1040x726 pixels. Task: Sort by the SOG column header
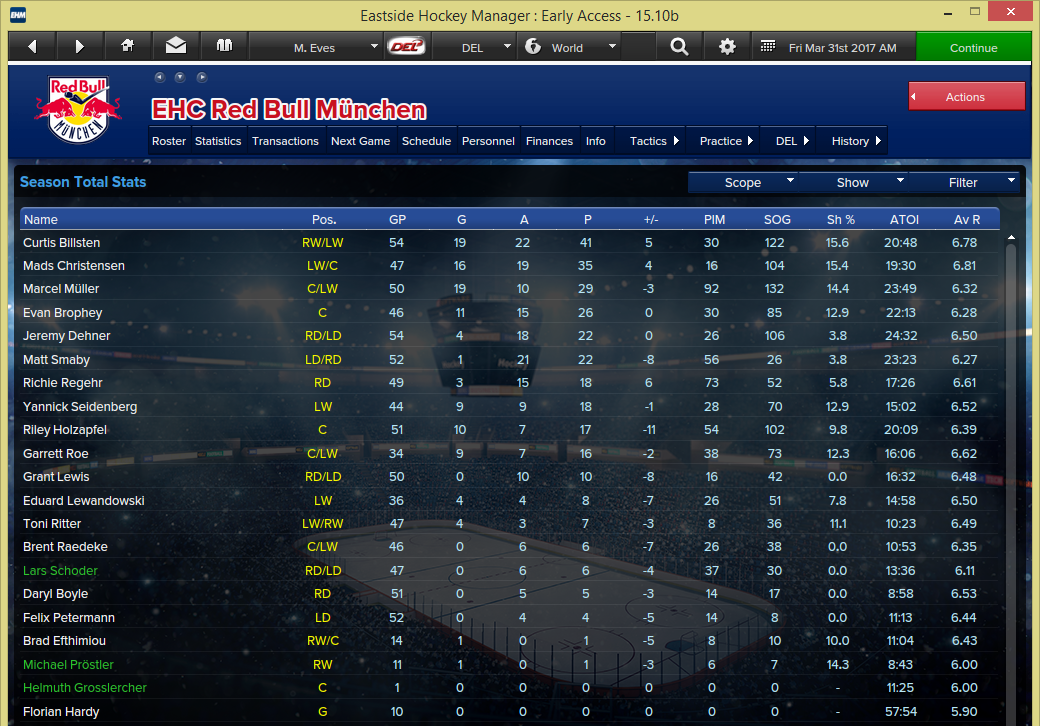point(777,219)
